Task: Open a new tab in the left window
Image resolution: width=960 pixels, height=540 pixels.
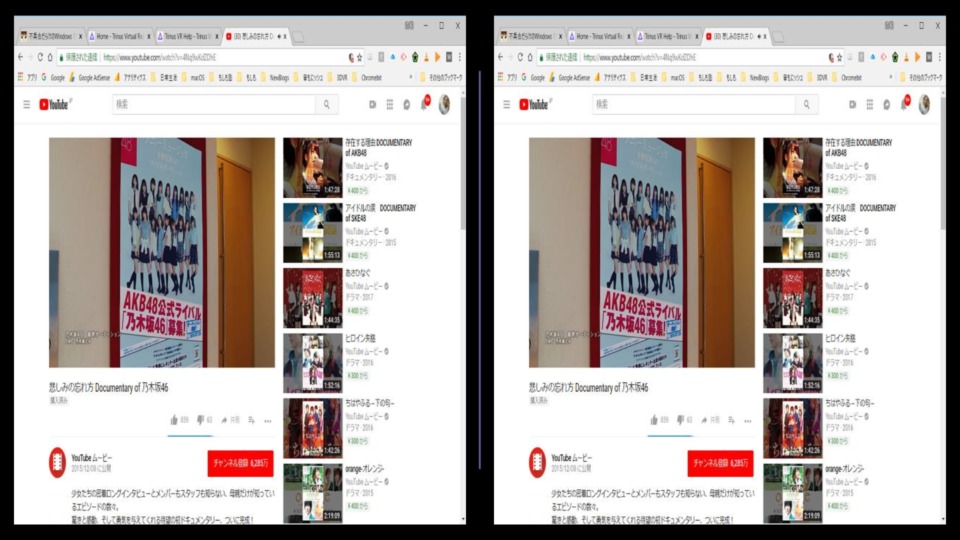Action: (x=298, y=37)
